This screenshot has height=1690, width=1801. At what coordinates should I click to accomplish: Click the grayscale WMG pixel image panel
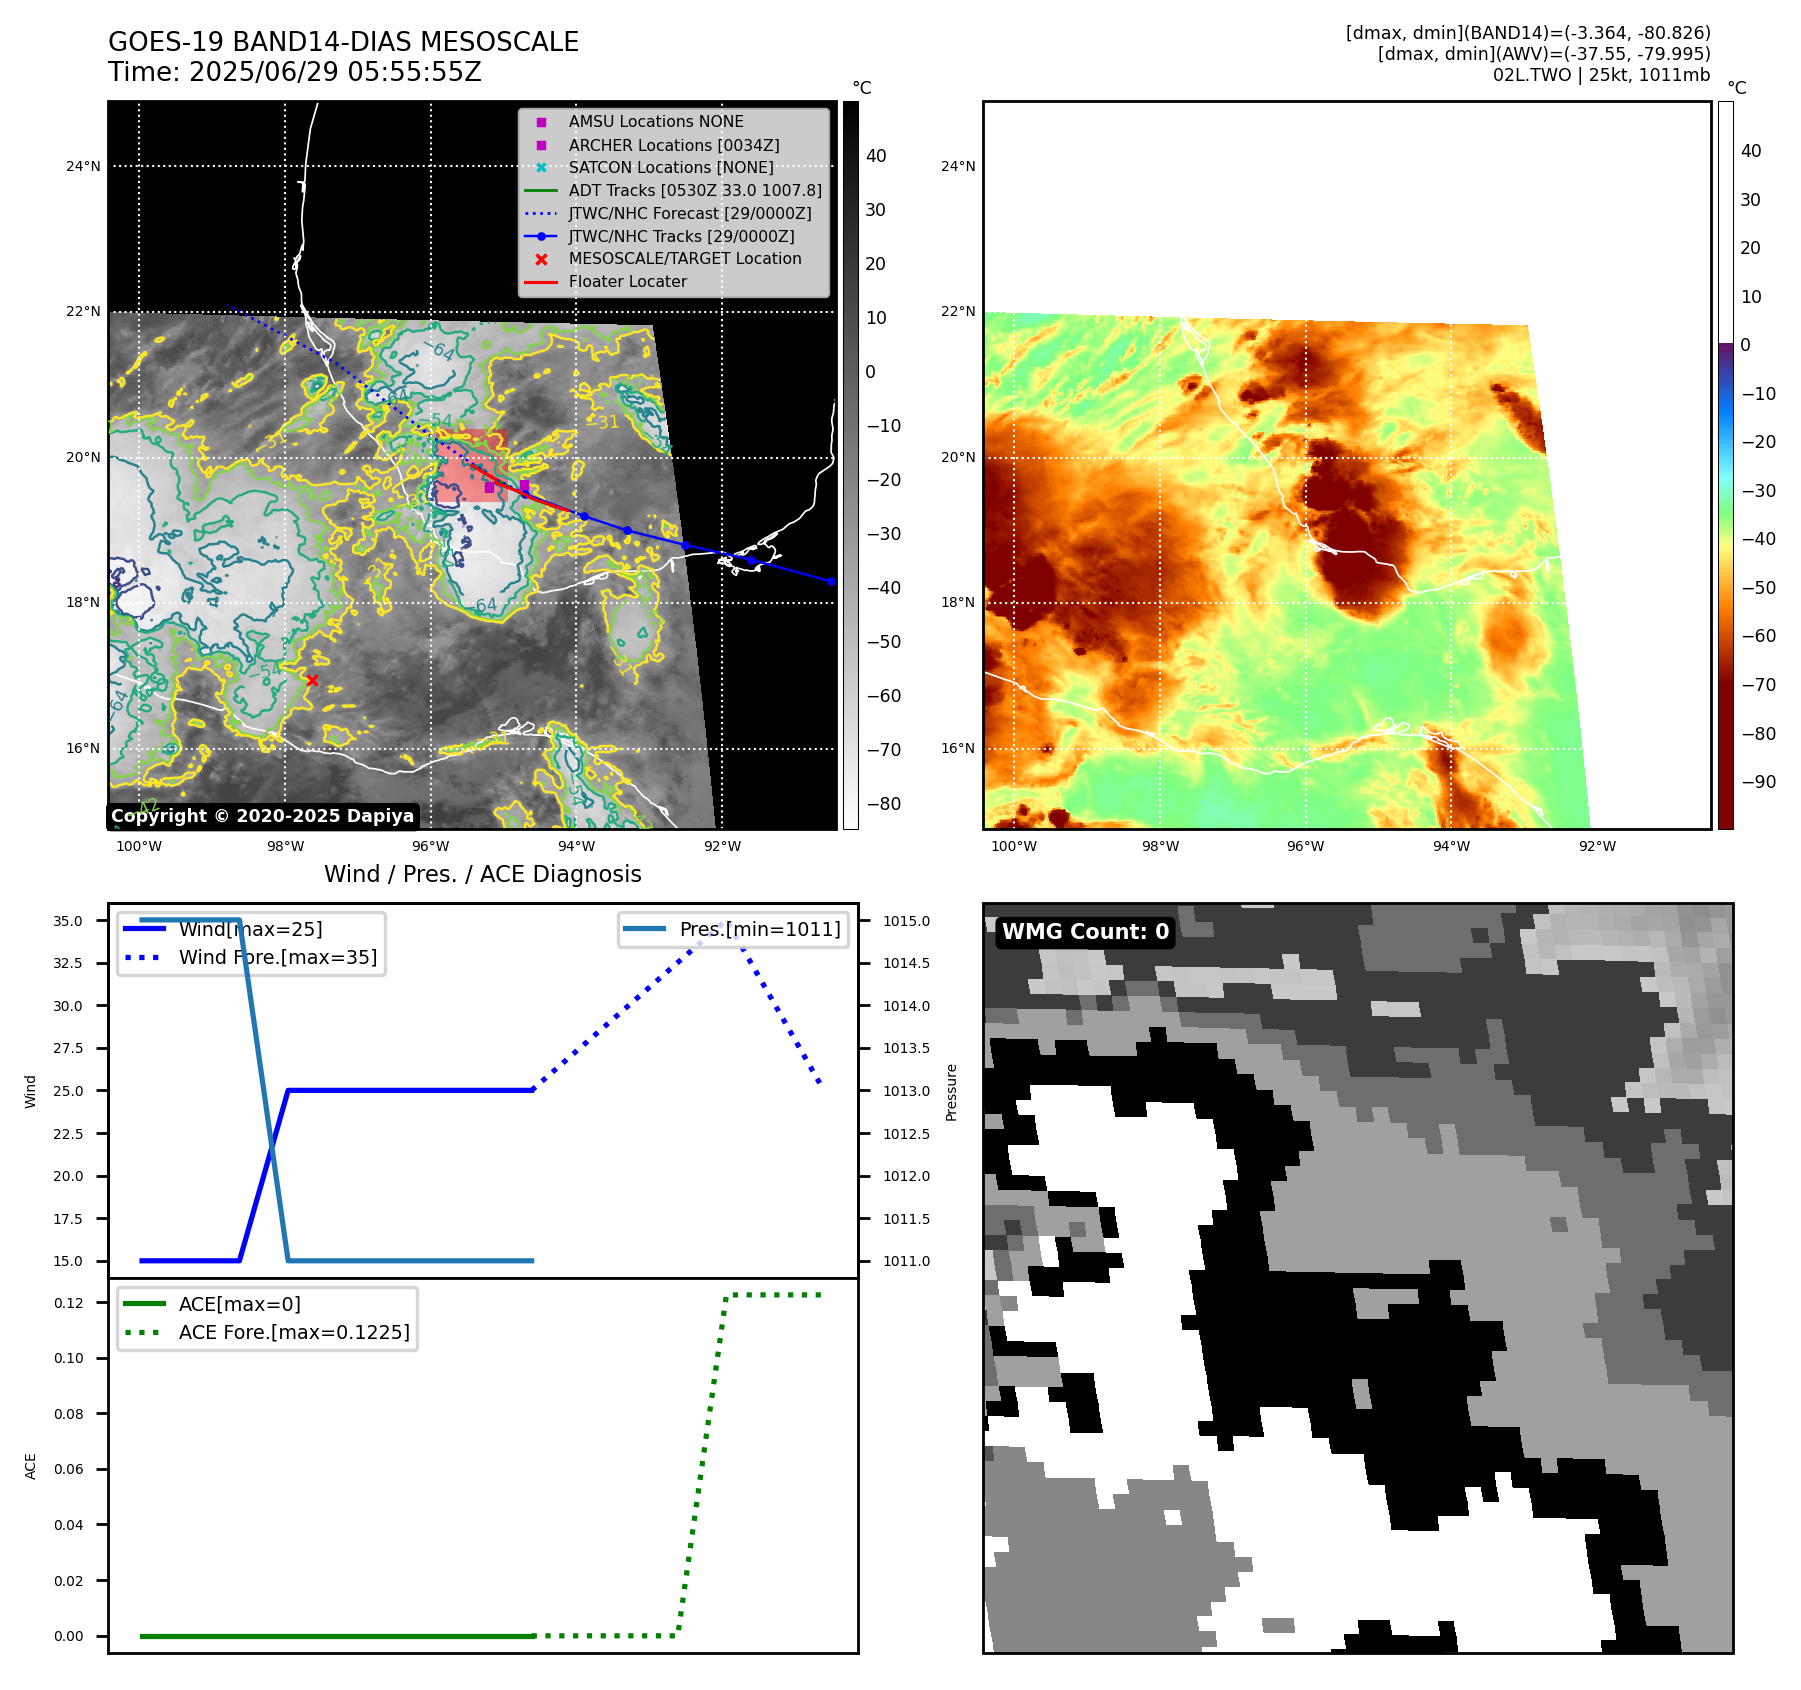(1358, 1278)
